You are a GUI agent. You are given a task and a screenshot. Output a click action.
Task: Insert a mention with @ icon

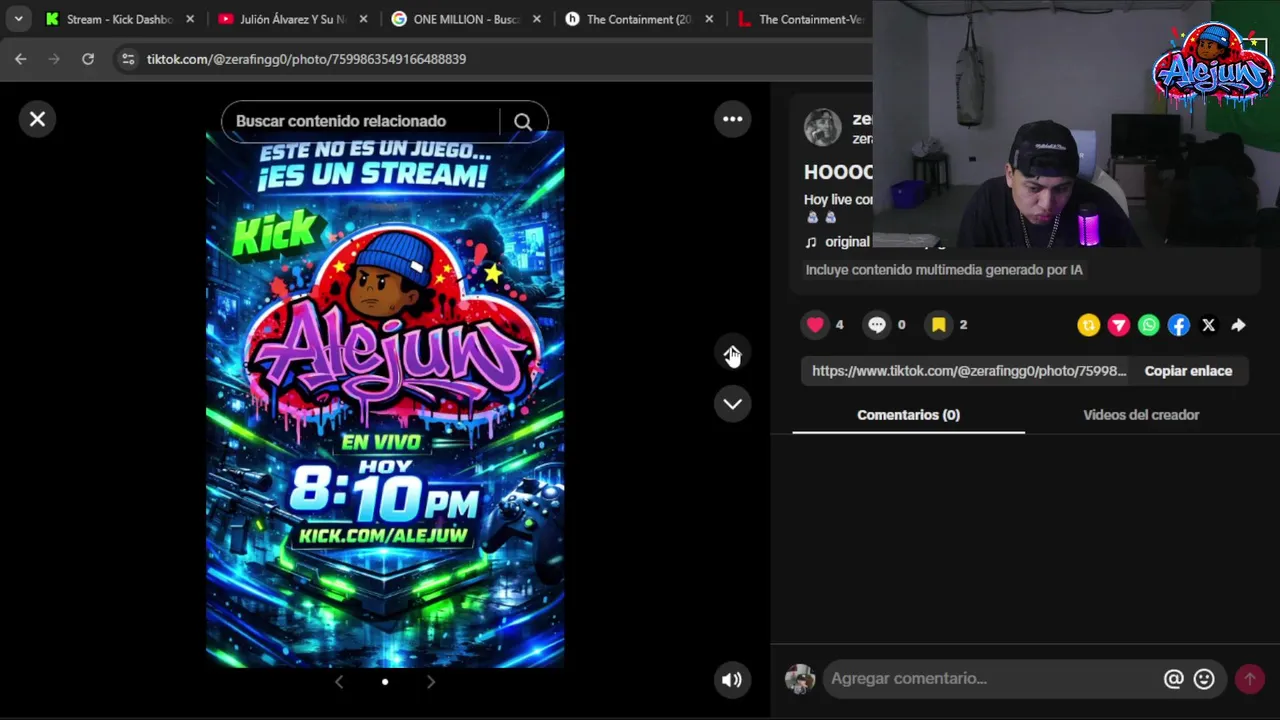coord(1173,679)
